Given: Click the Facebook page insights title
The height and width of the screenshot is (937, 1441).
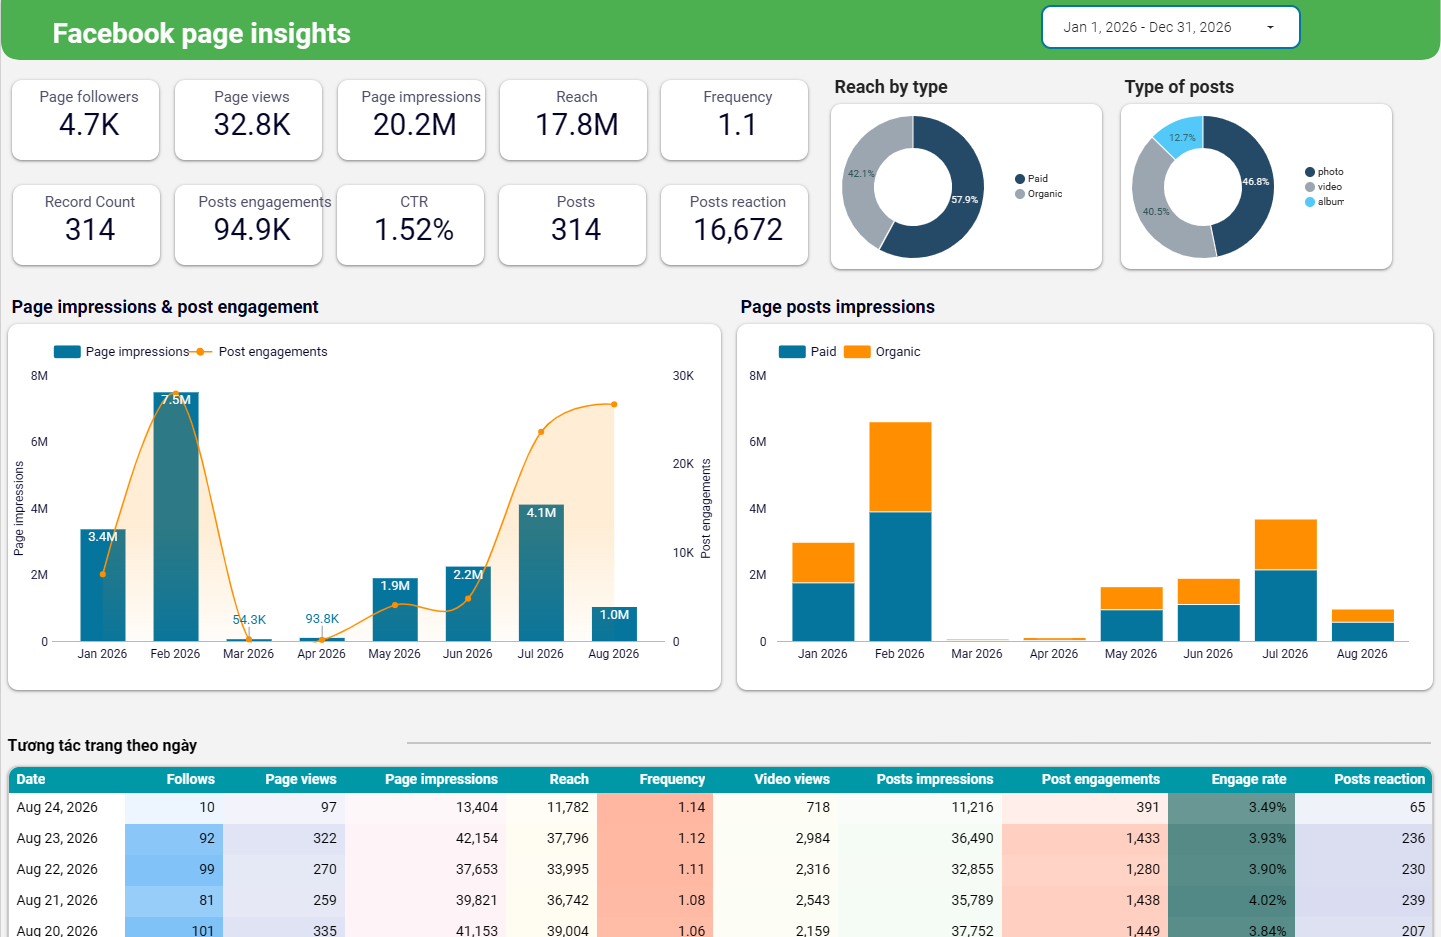Looking at the screenshot, I should [x=201, y=34].
